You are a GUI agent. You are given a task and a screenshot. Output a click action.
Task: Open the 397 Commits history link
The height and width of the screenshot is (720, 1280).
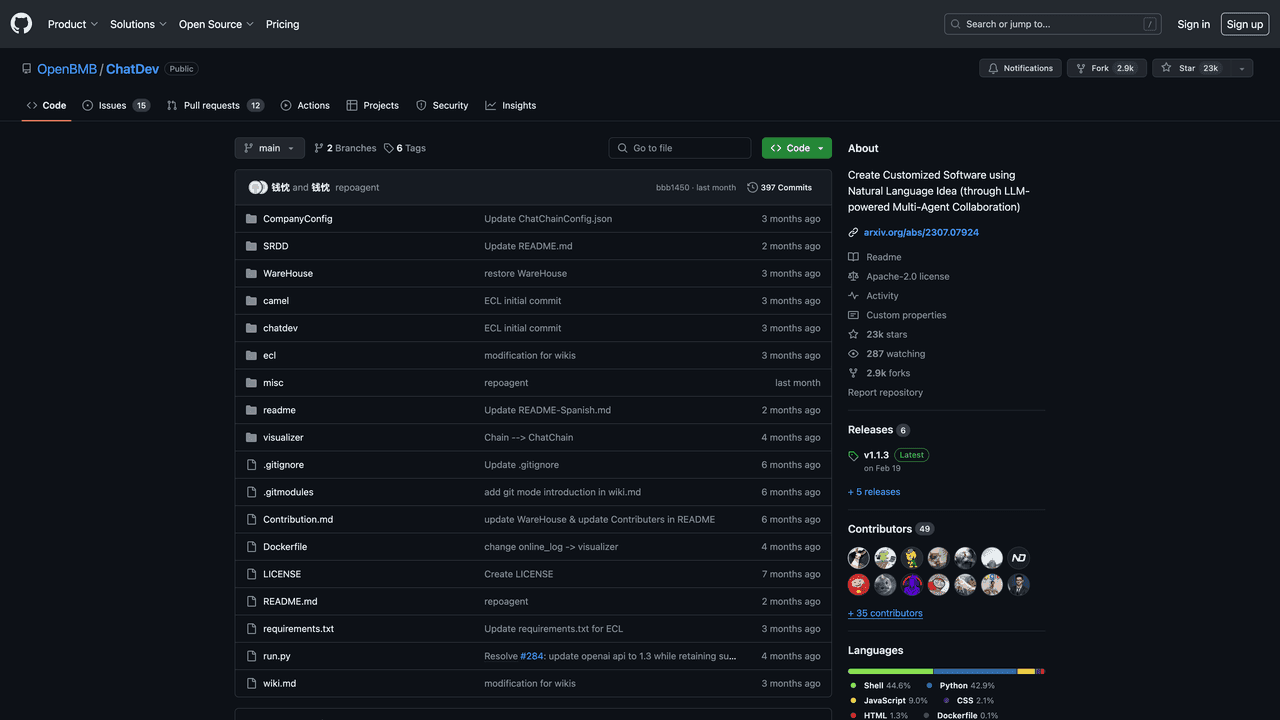pyautogui.click(x=780, y=188)
